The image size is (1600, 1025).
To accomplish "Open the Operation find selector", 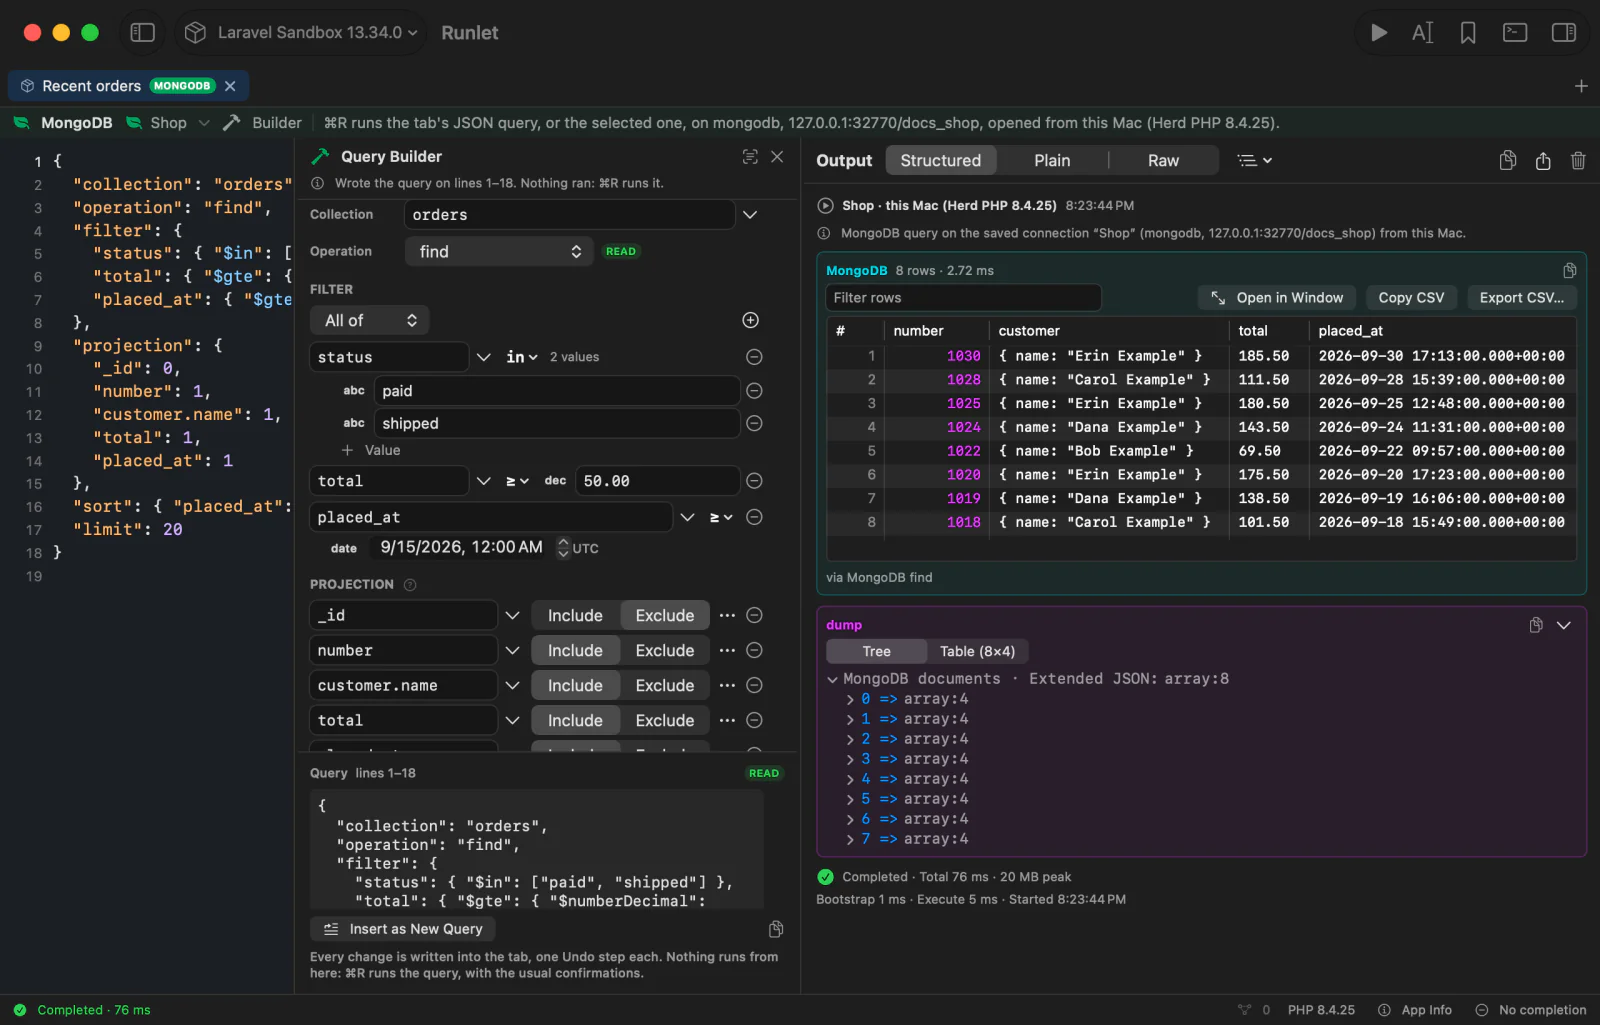I will point(500,252).
